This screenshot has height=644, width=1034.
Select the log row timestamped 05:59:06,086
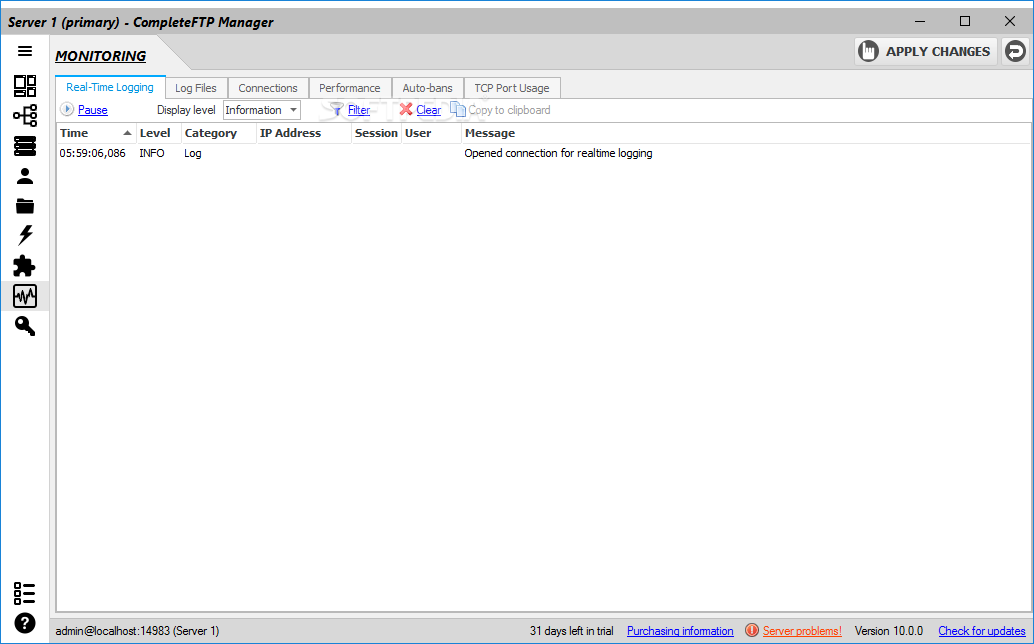pos(543,153)
